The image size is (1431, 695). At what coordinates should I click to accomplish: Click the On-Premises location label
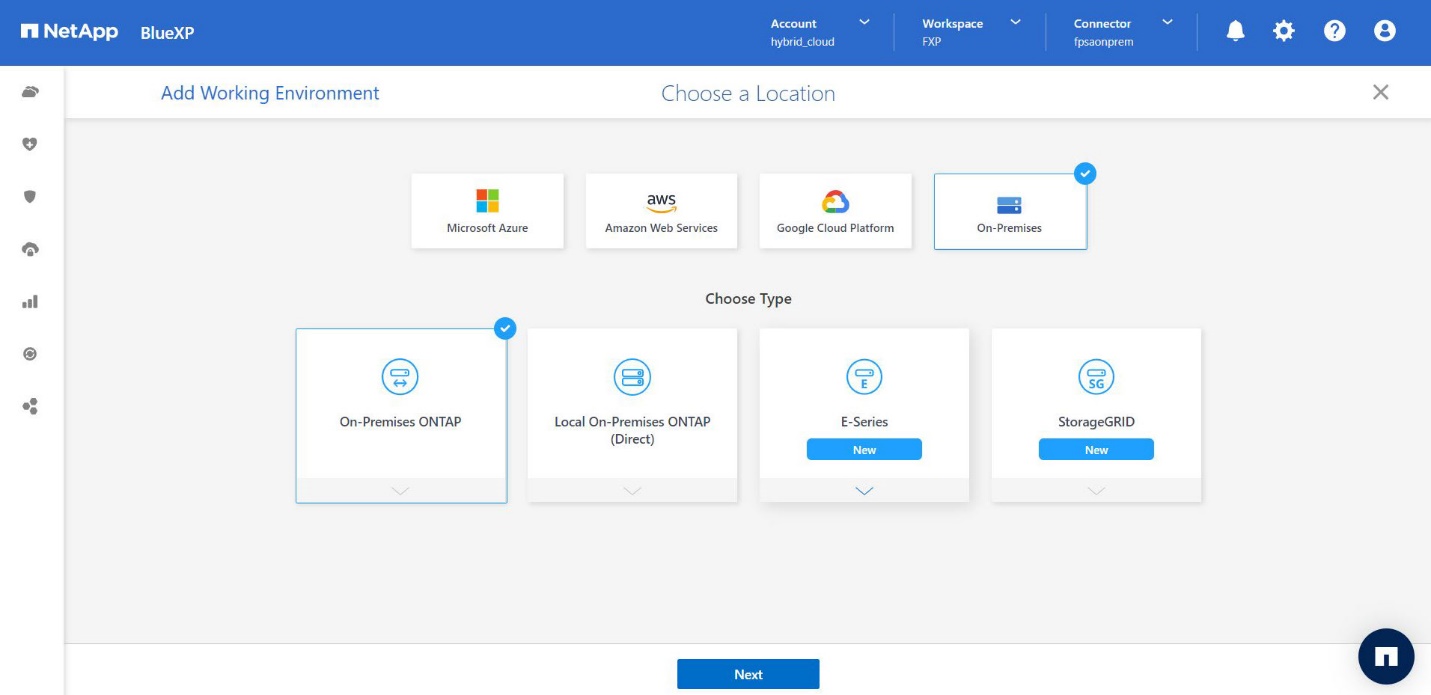[x=1009, y=228]
